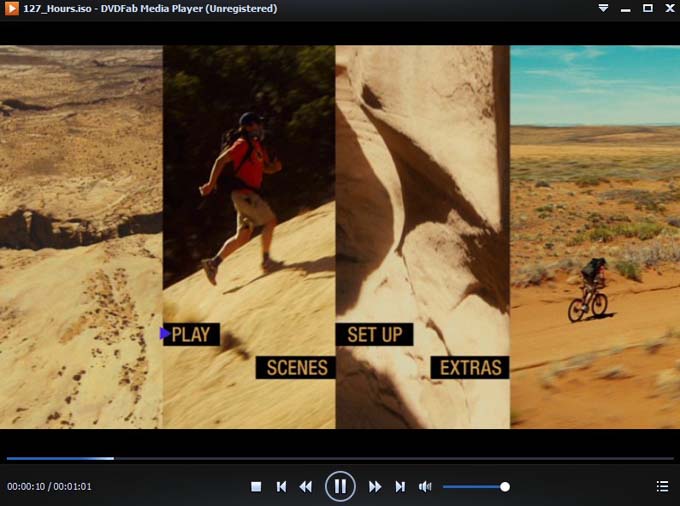Image resolution: width=680 pixels, height=506 pixels.
Task: Fast forward the video
Action: [375, 486]
